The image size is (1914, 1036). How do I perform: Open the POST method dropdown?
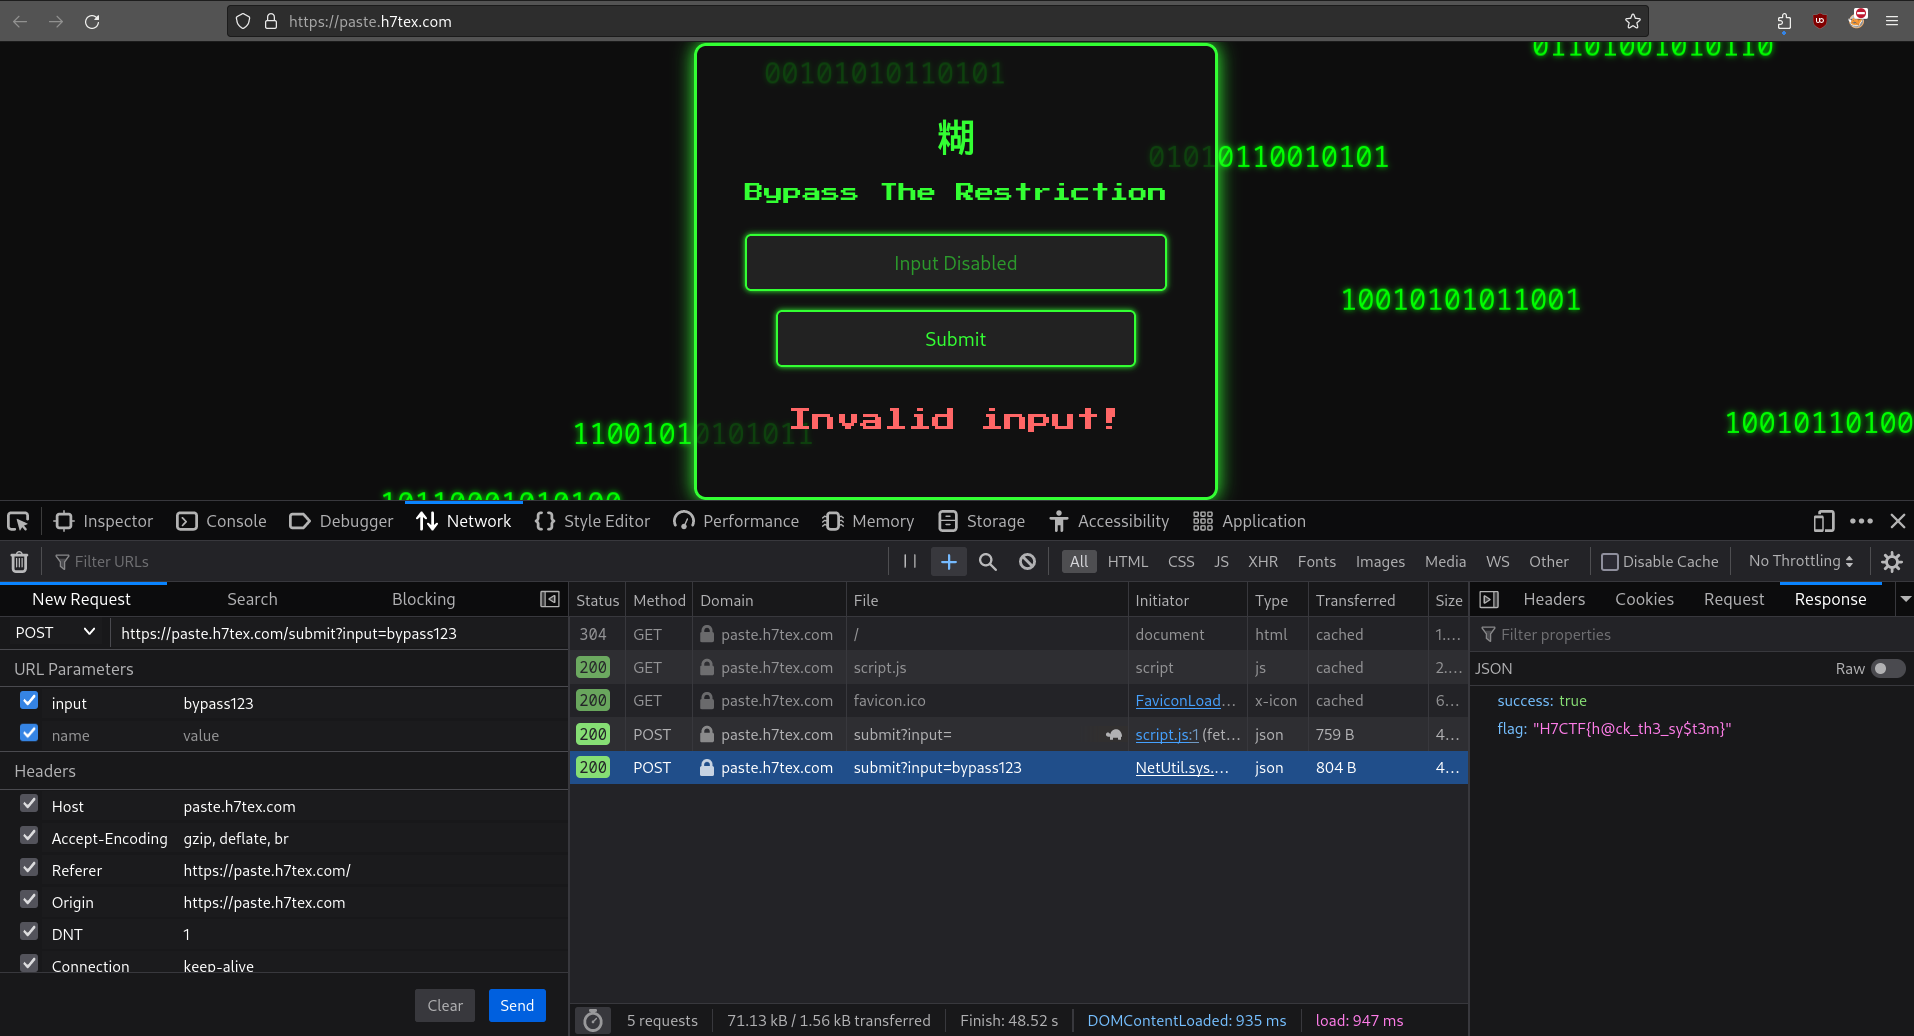click(55, 633)
